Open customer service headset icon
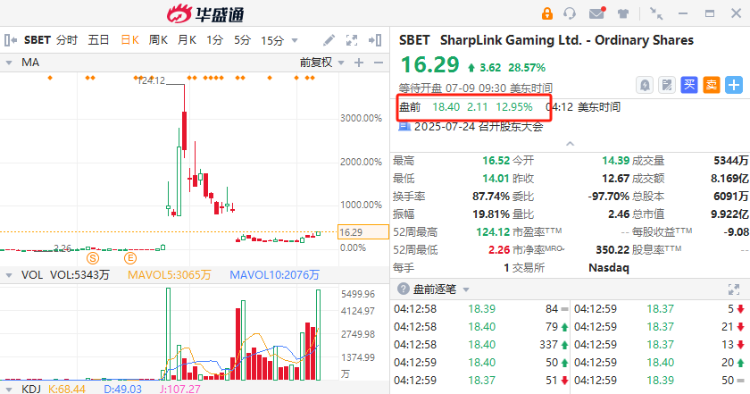750x394 pixels. coord(570,13)
